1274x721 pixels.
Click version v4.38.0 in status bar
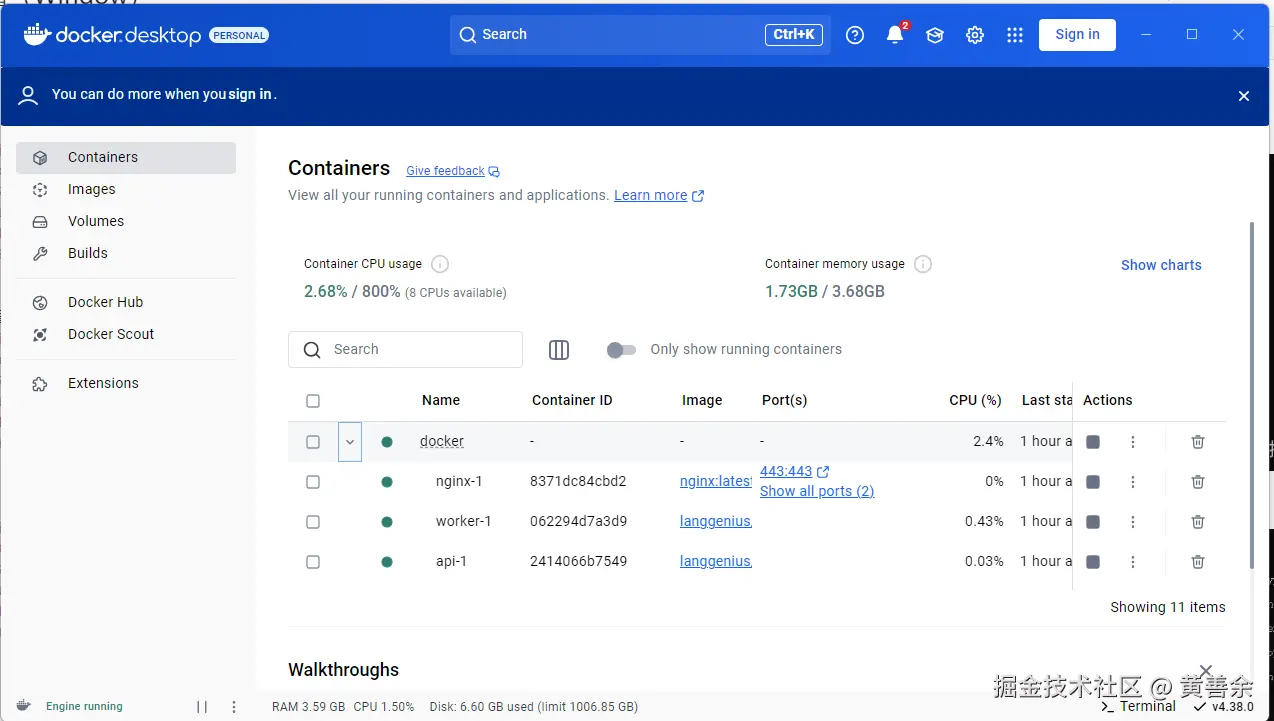tap(1223, 707)
